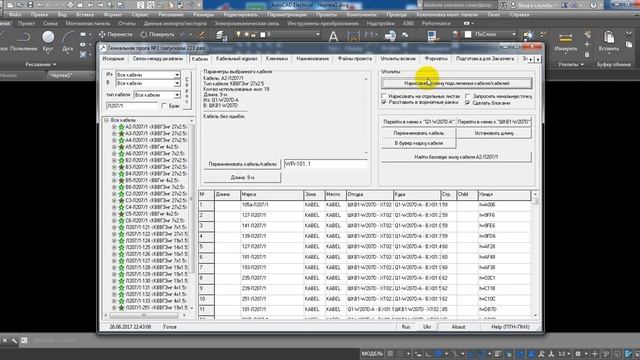
Task: Click 'В буфер марку кабеля' button
Action: tap(418, 143)
